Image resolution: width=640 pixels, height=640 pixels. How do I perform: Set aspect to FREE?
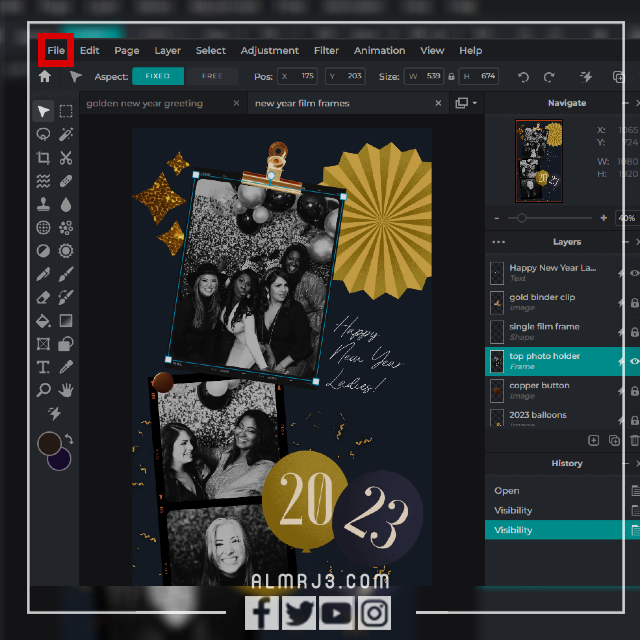(x=212, y=76)
